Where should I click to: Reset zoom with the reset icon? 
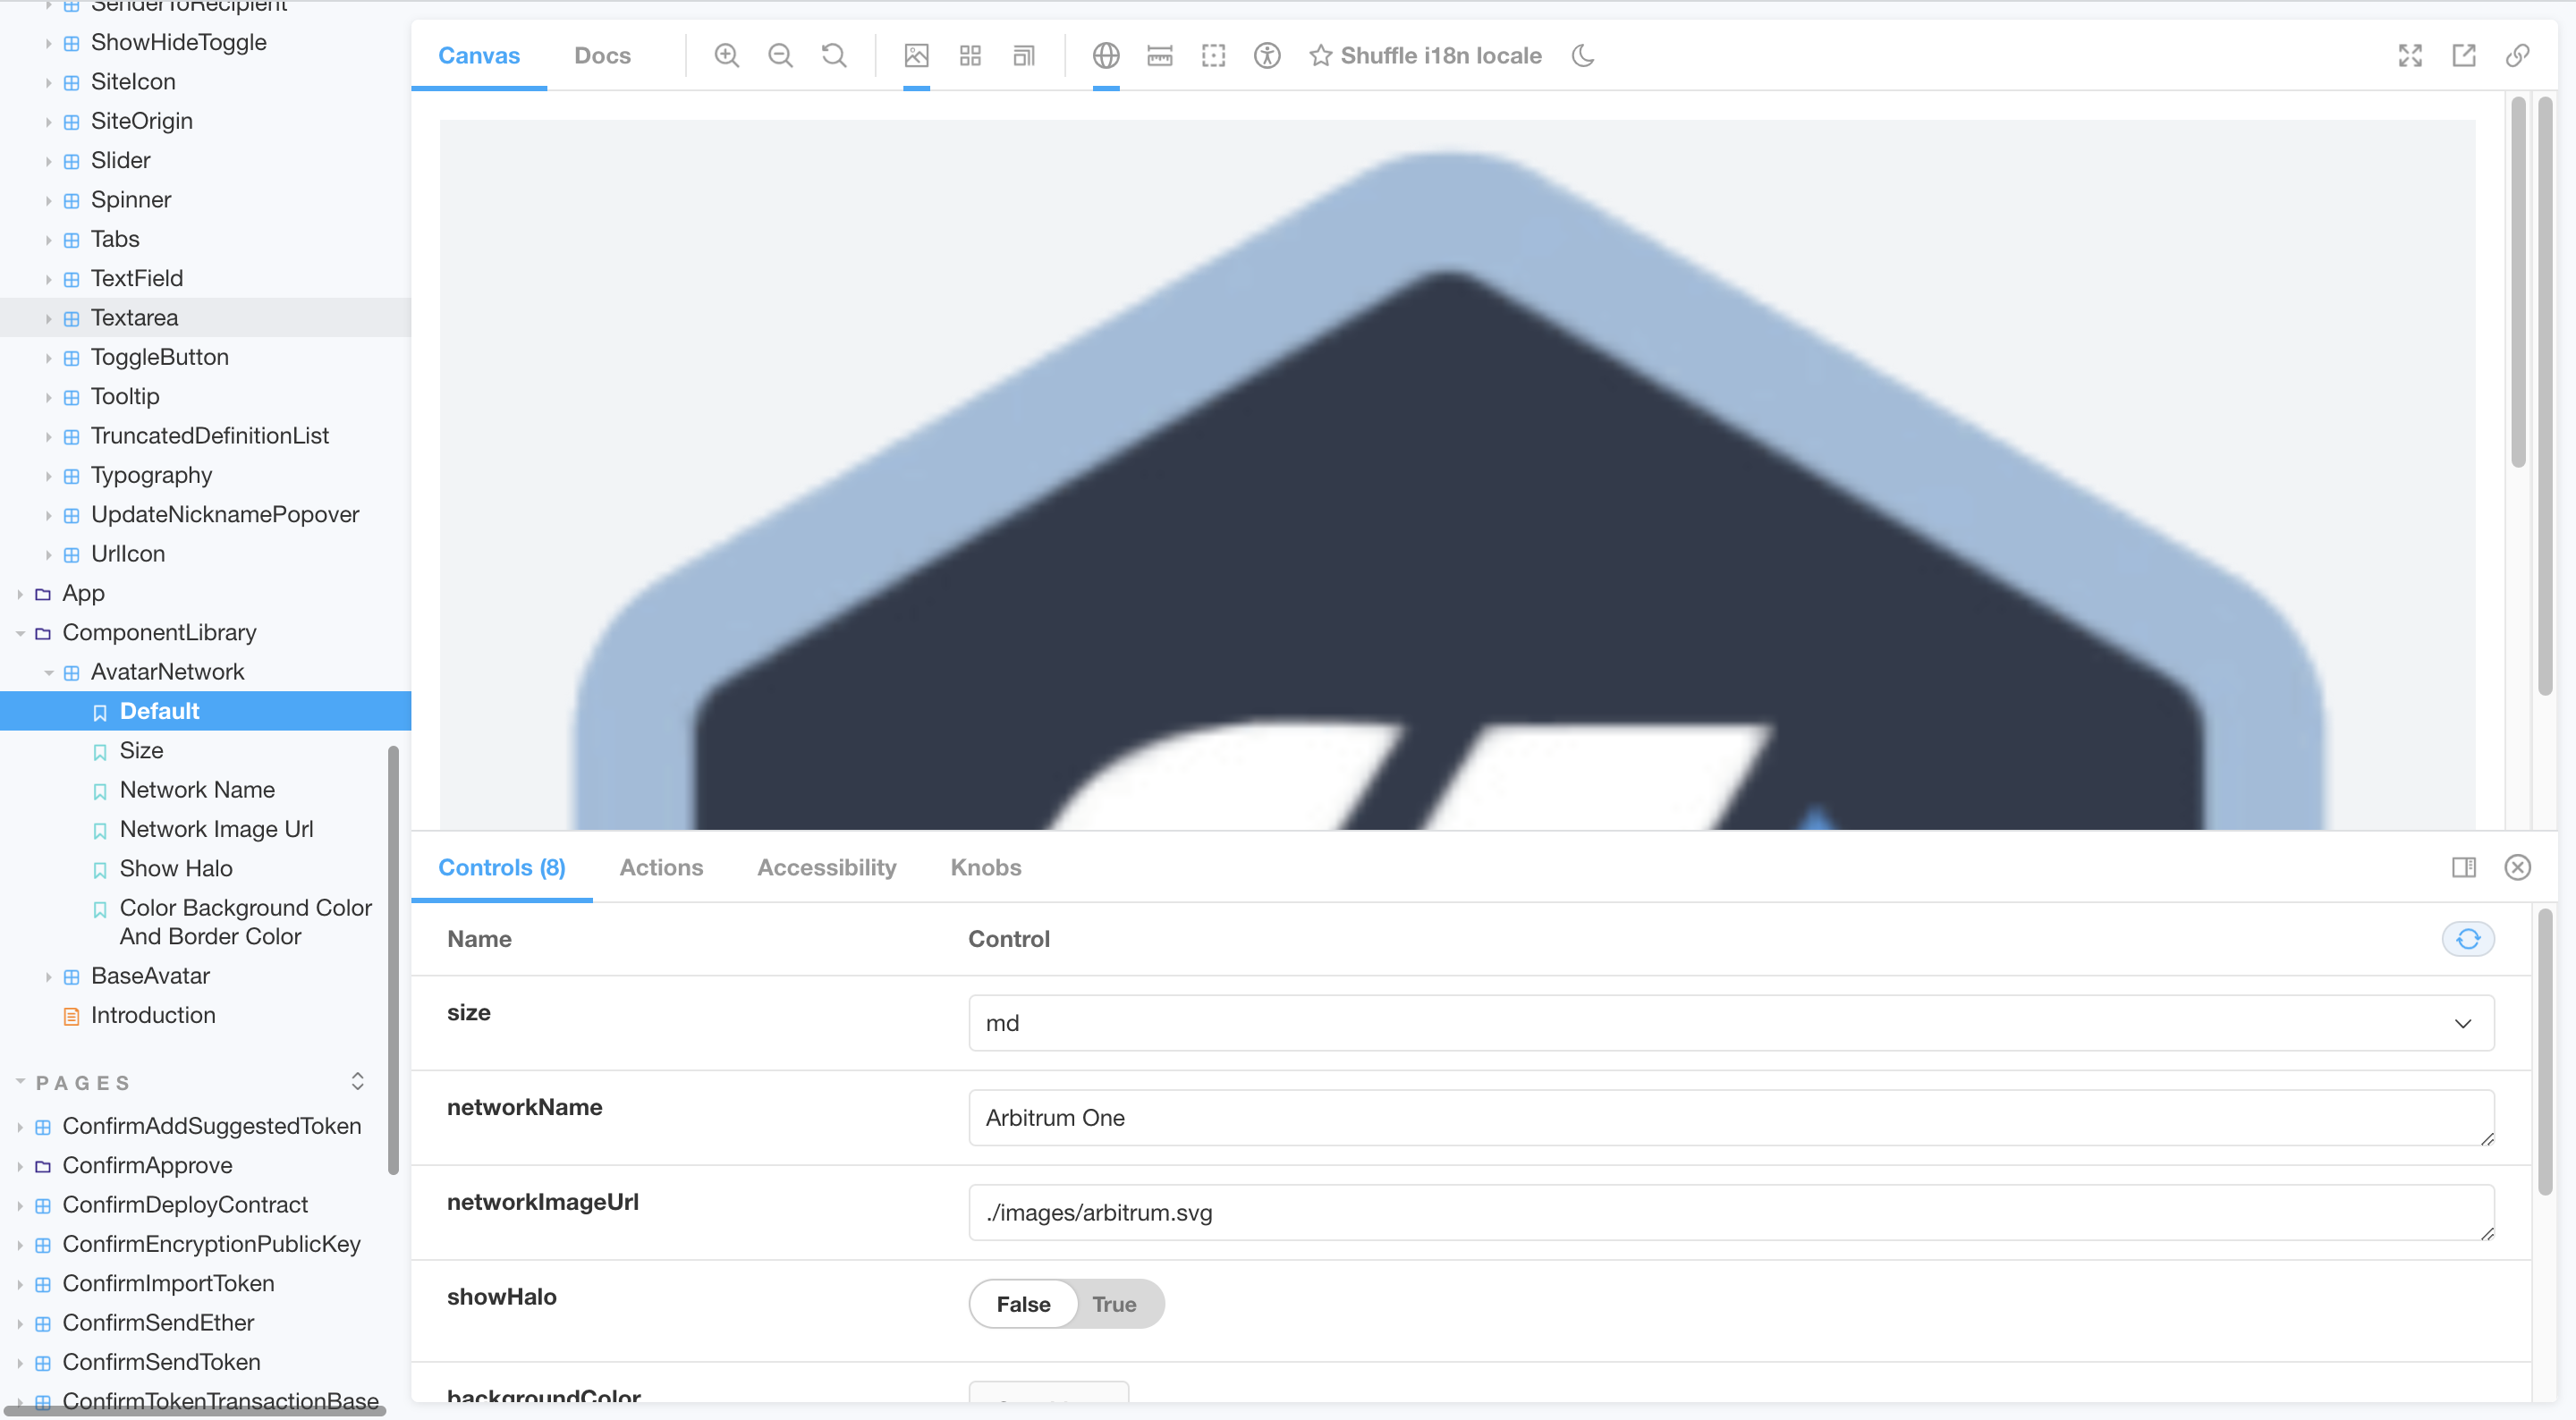click(834, 56)
